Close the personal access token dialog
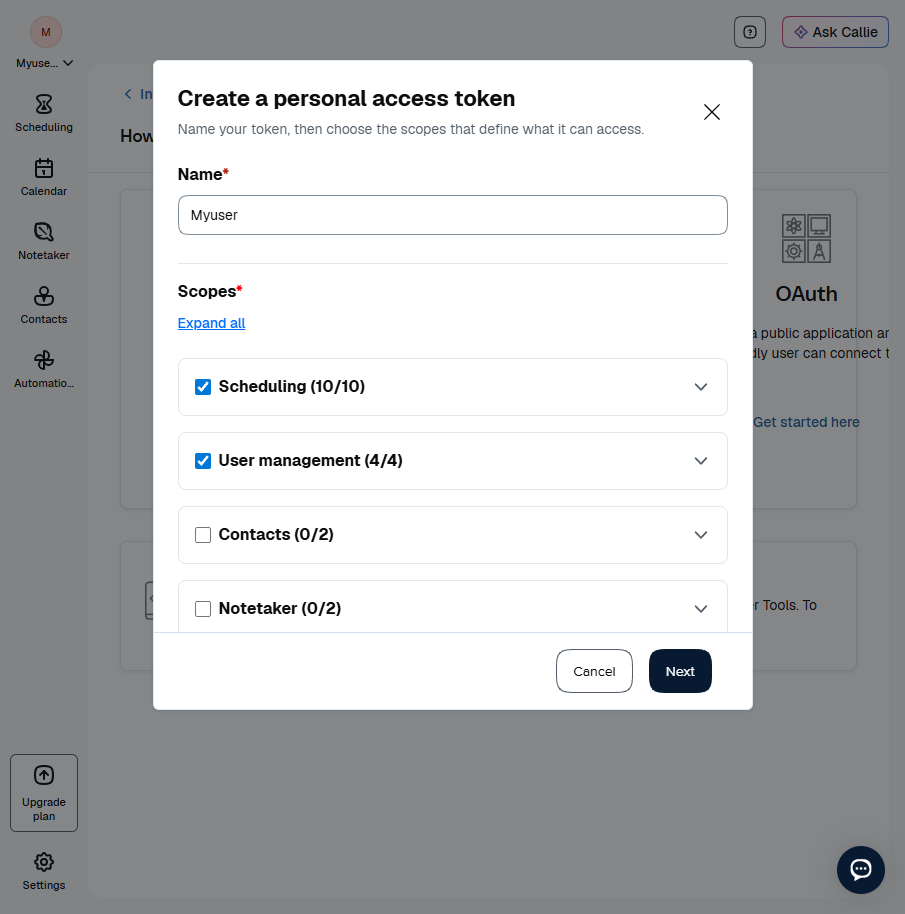 pyautogui.click(x=712, y=112)
